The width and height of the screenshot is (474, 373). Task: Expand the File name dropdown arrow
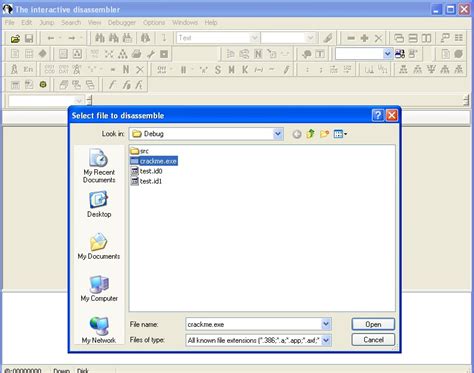pyautogui.click(x=326, y=324)
